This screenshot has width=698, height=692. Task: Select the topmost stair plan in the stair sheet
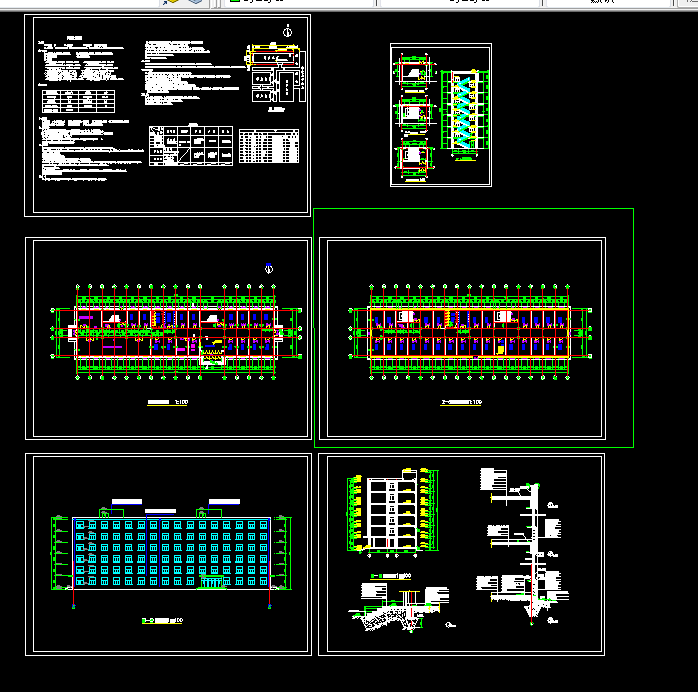click(414, 73)
